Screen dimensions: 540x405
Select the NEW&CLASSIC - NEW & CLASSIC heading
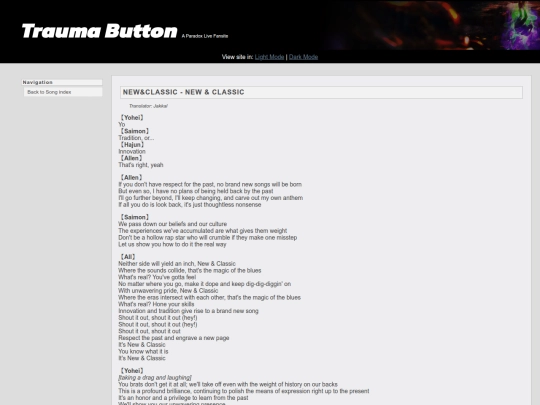184,92
